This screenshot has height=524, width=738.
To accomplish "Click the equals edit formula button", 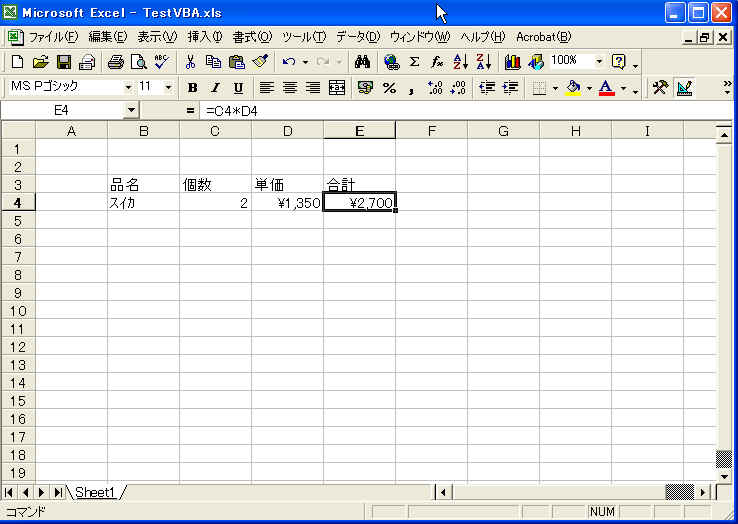I will click(x=190, y=111).
